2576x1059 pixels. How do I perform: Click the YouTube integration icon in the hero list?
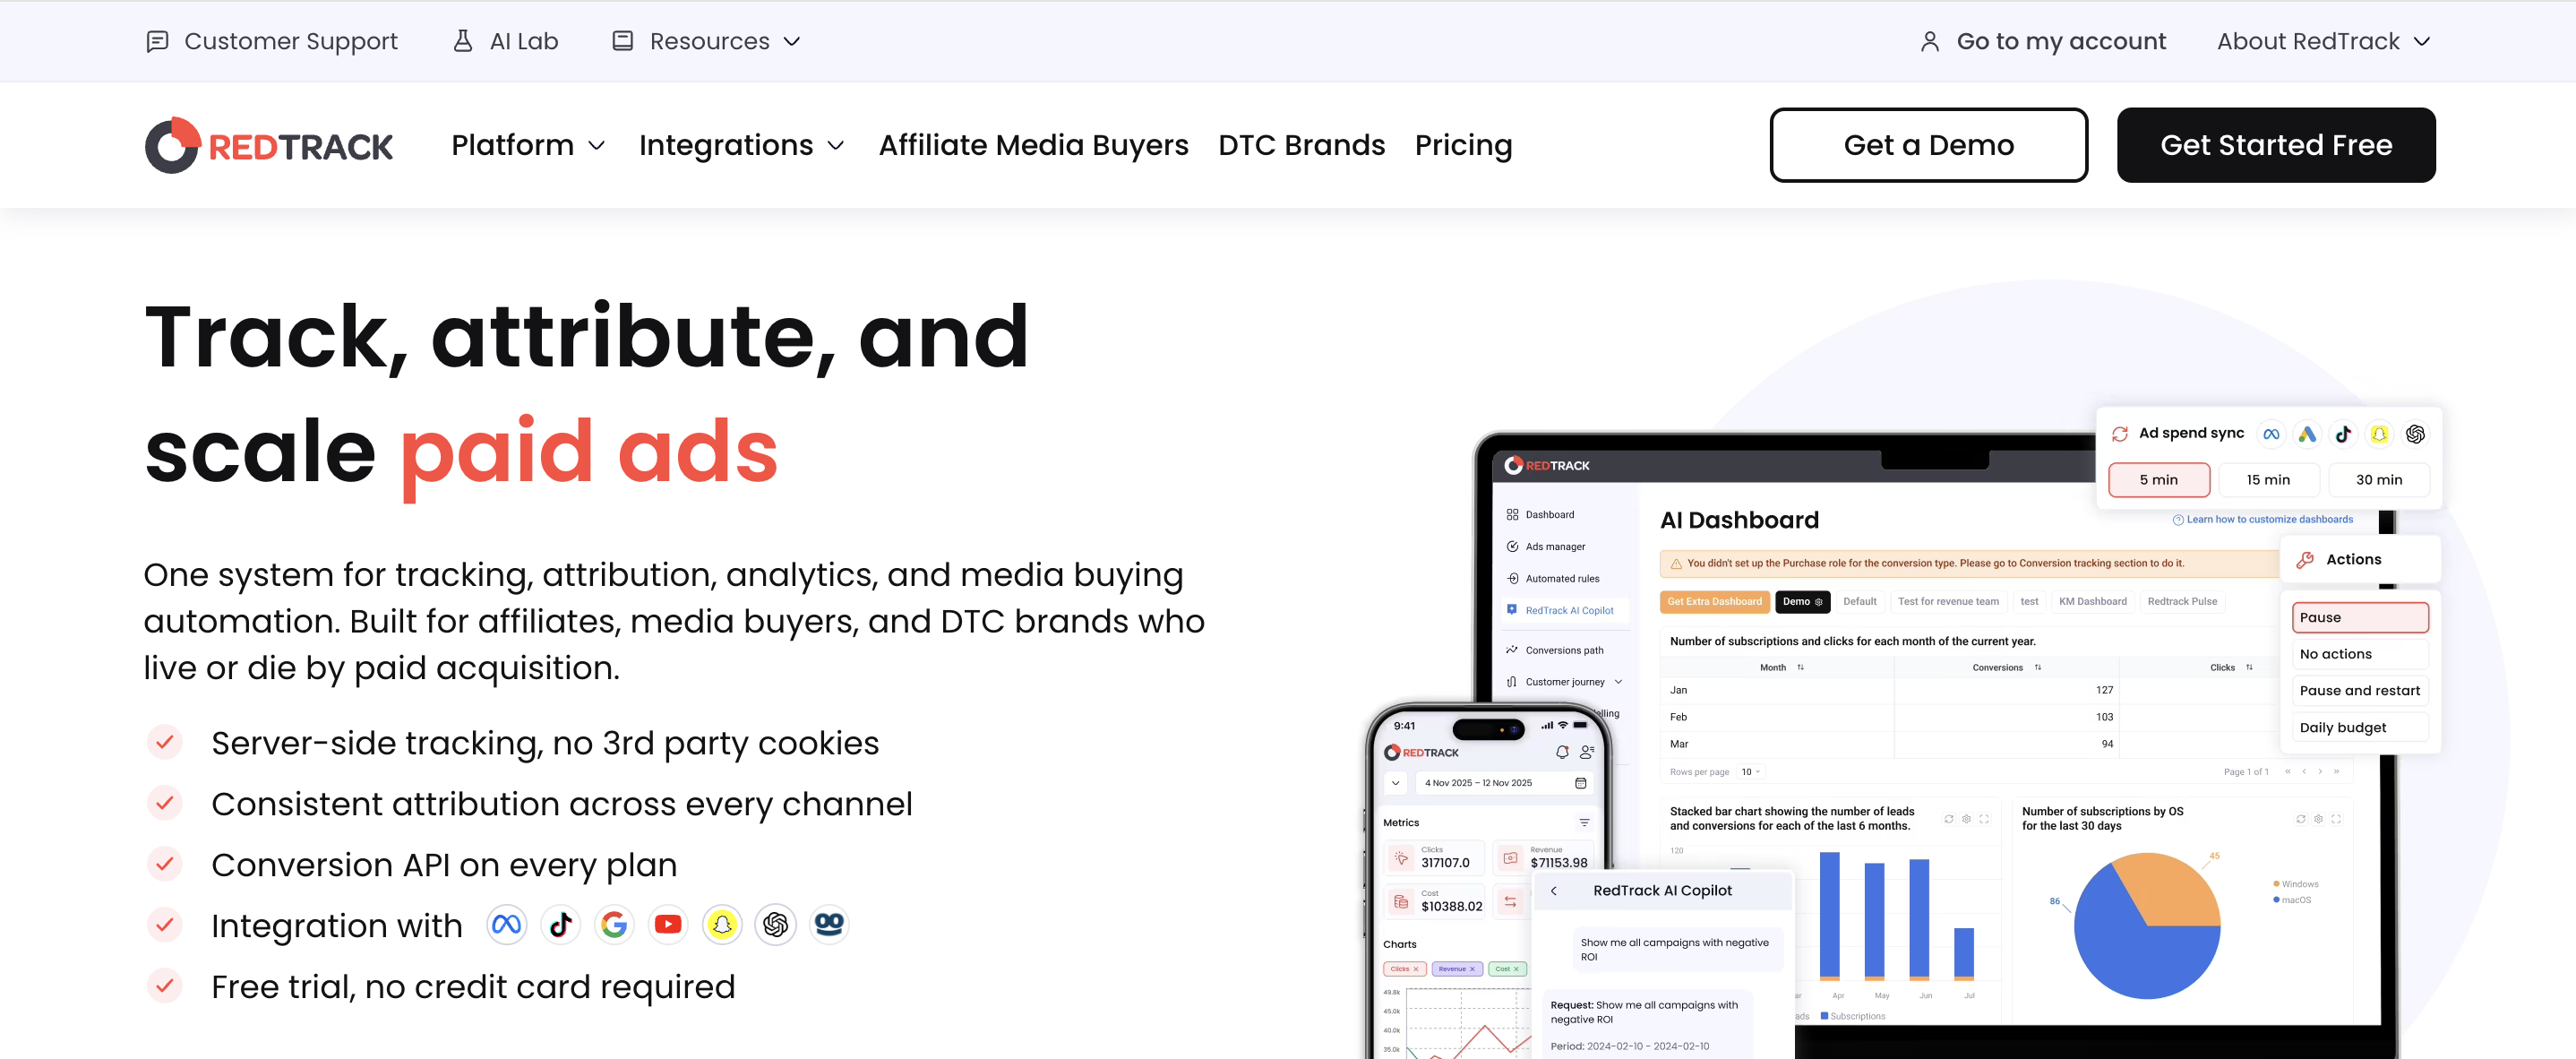pos(668,924)
